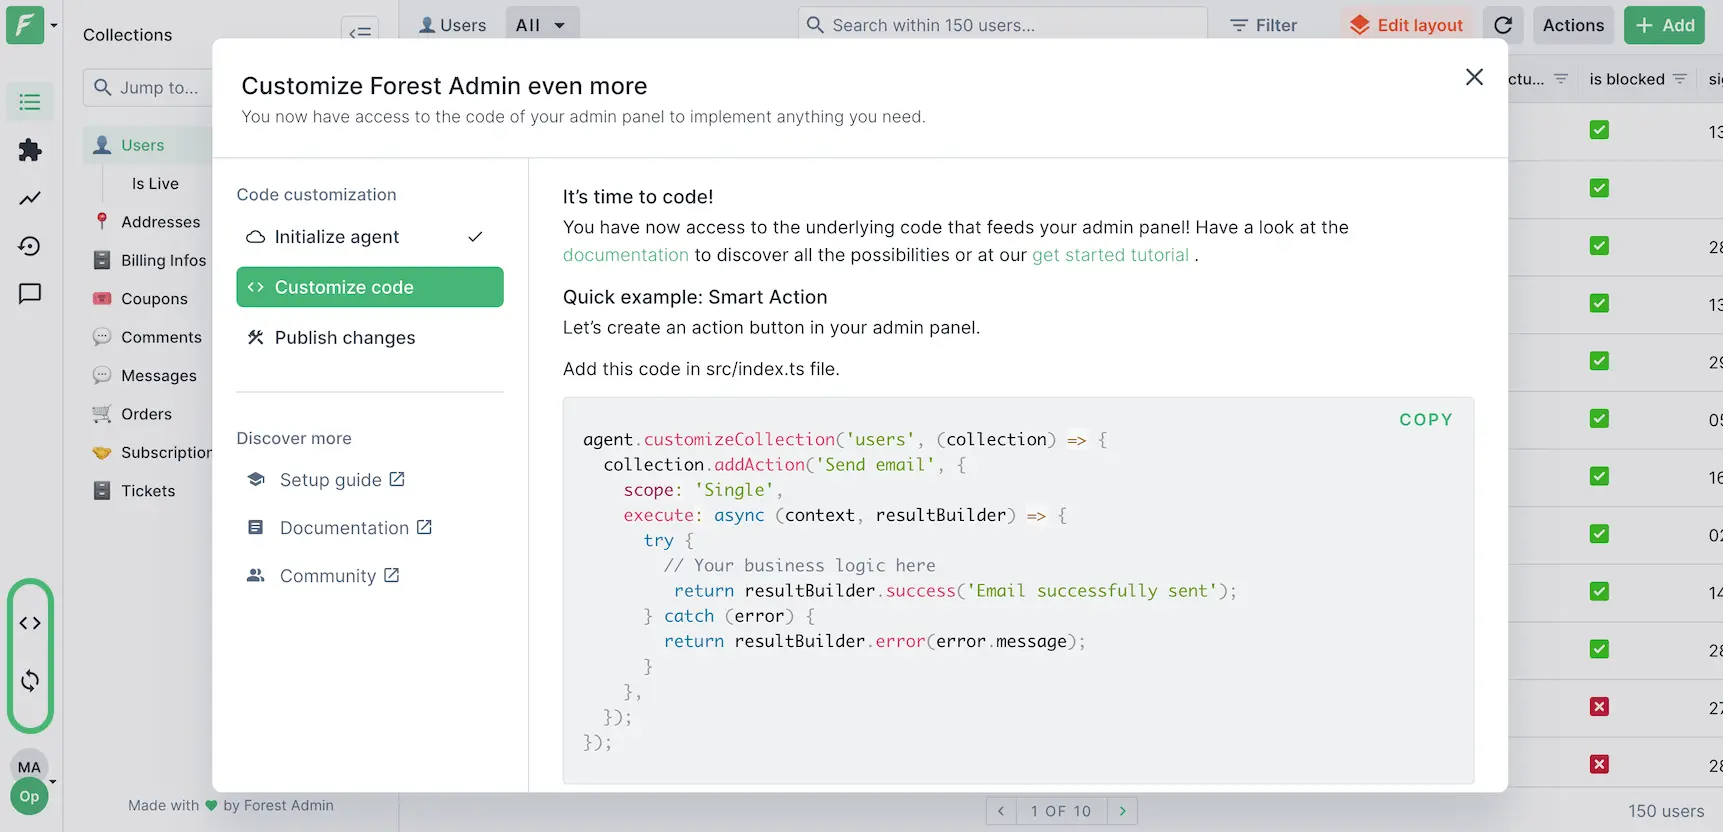Viewport: 1723px width, 832px height.
Task: Click the code customization brackets icon
Action: coord(30,623)
